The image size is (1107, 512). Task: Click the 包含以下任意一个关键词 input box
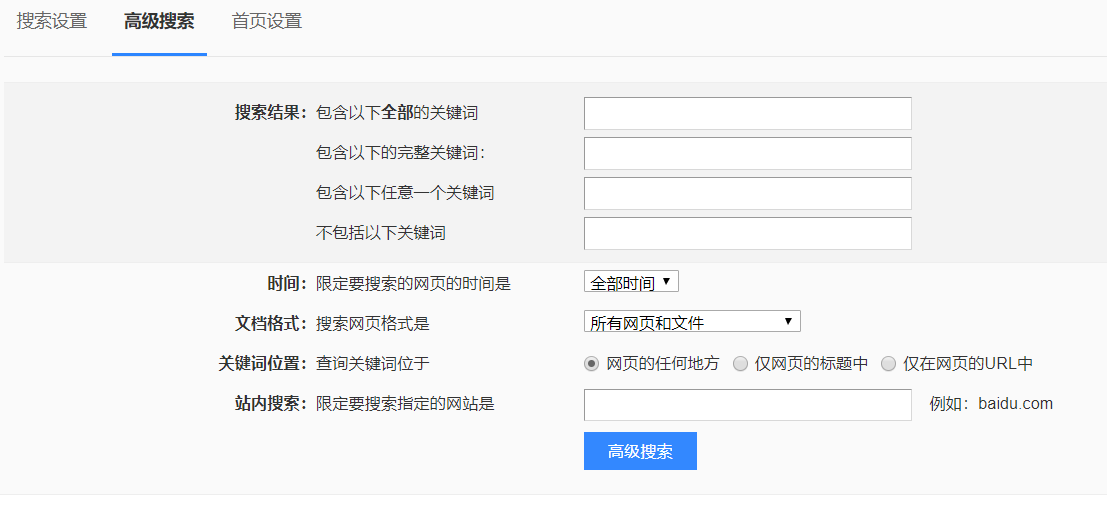[747, 193]
